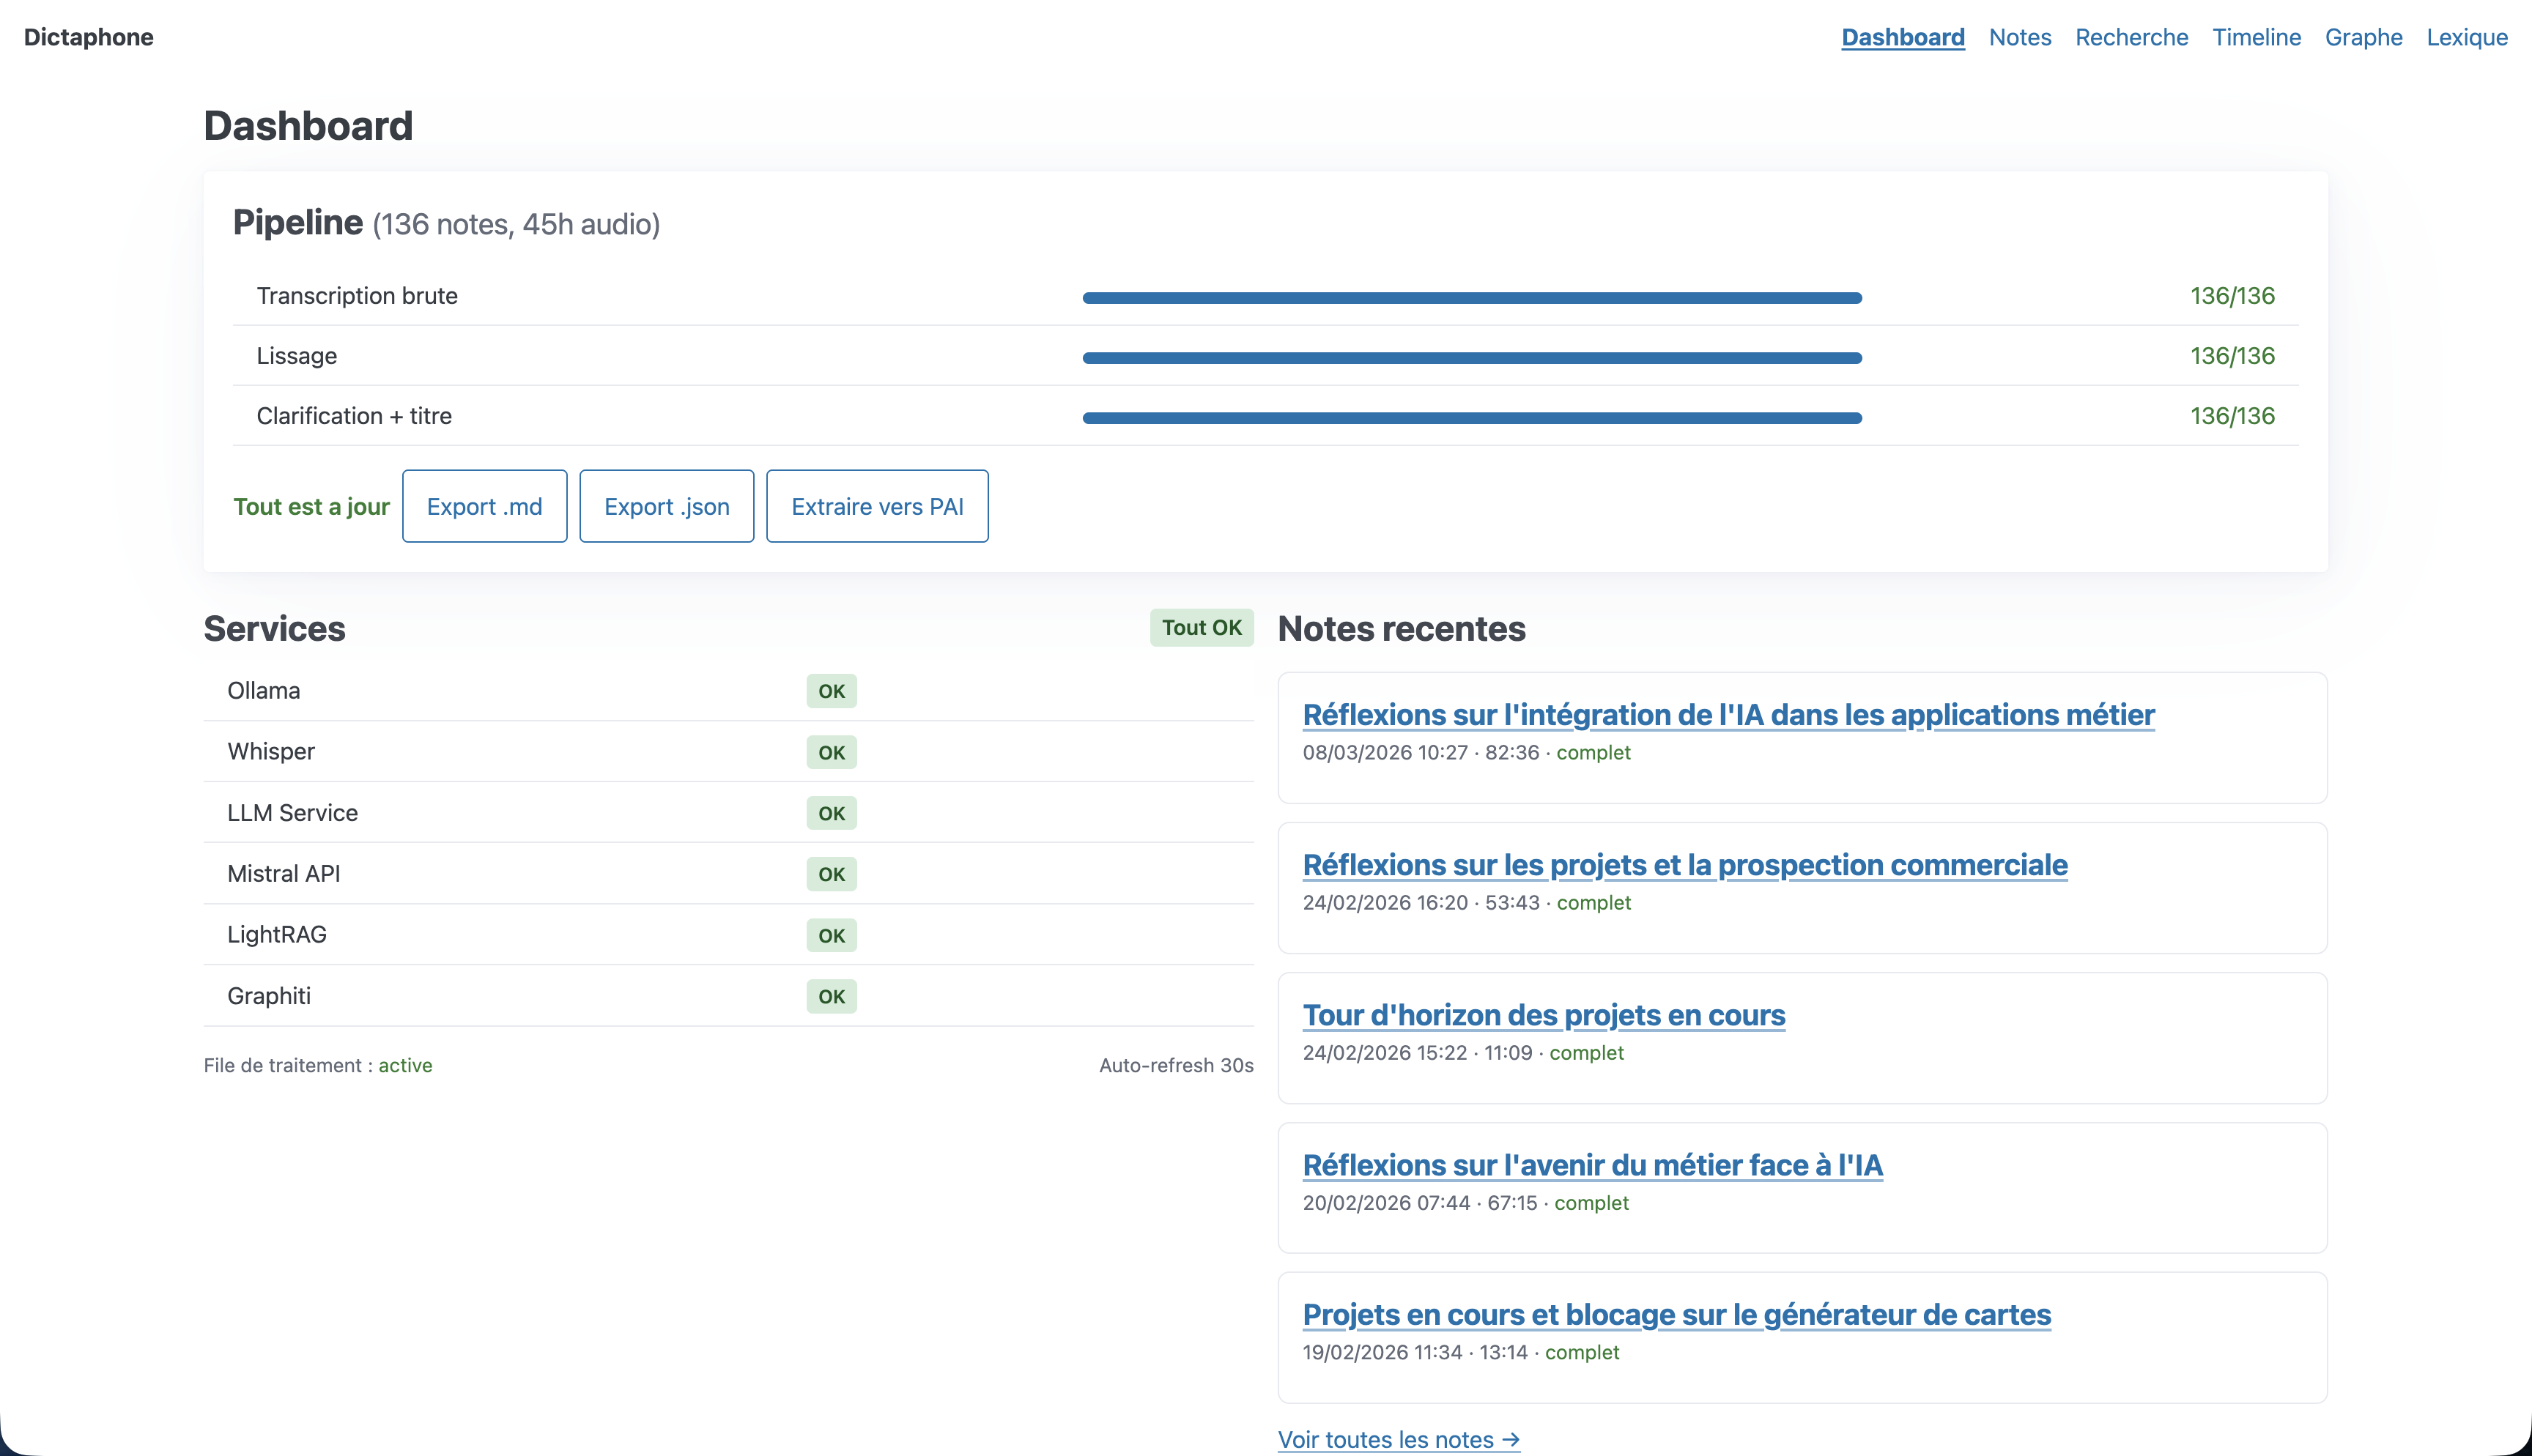The height and width of the screenshot is (1456, 2532).
Task: Click the Lissage progress bar
Action: tap(1472, 358)
